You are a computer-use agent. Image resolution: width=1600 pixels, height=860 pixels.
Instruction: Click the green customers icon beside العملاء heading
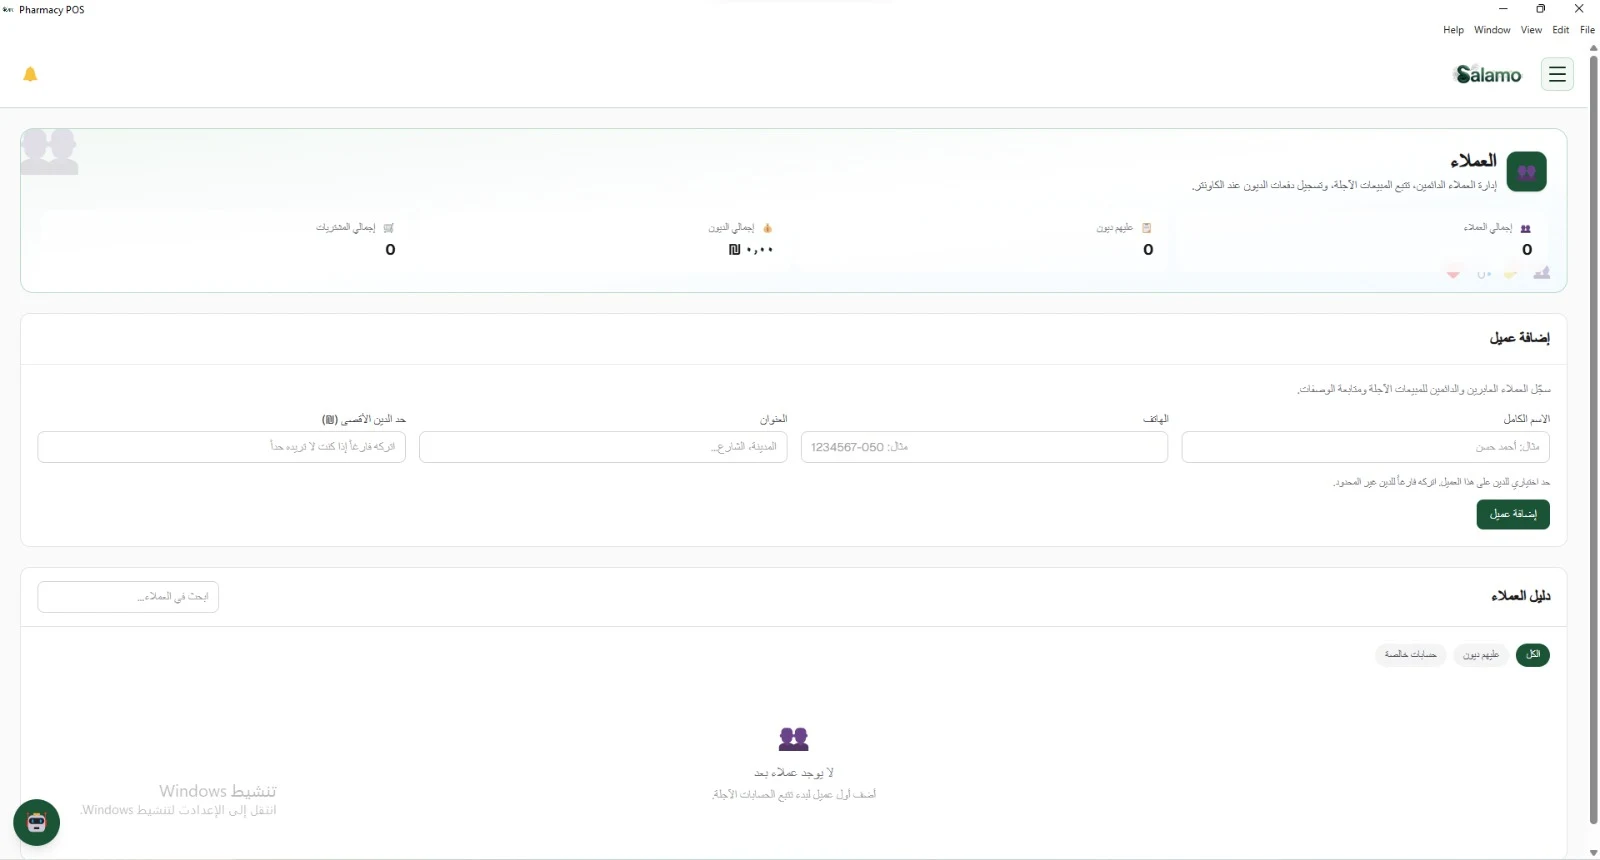pos(1526,172)
